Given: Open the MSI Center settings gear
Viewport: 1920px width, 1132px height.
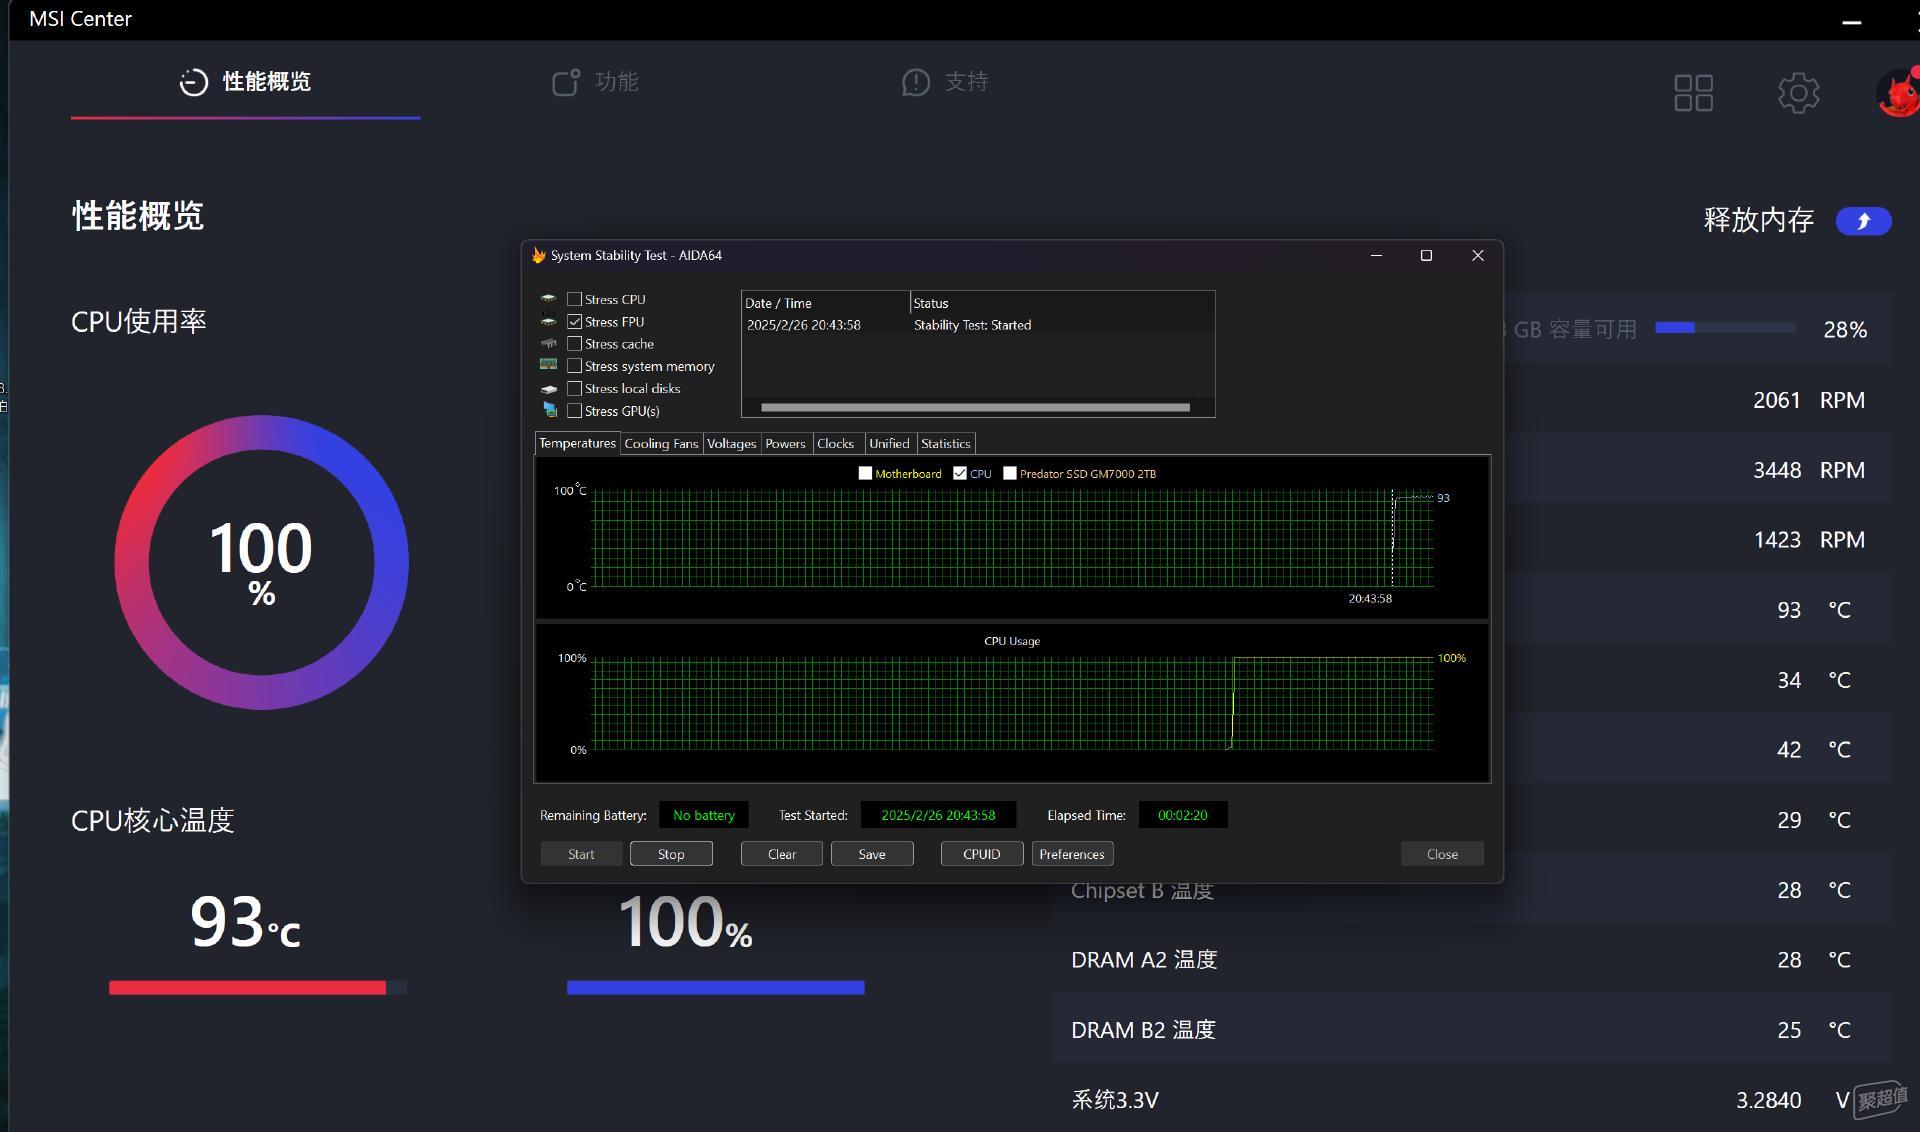Looking at the screenshot, I should coord(1798,93).
